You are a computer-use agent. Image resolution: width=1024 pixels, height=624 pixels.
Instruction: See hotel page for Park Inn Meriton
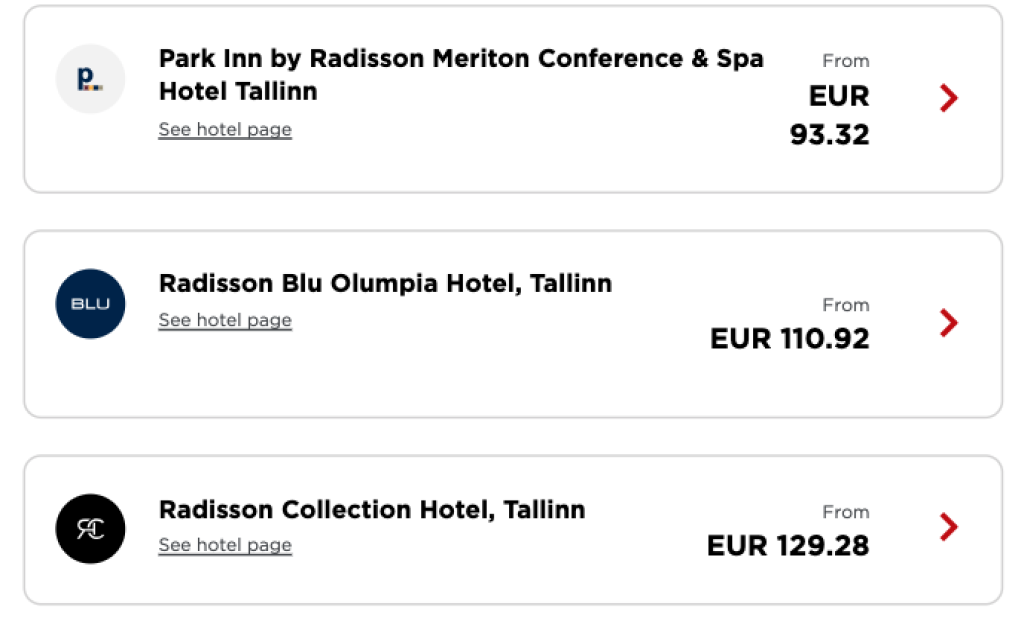[x=225, y=130]
